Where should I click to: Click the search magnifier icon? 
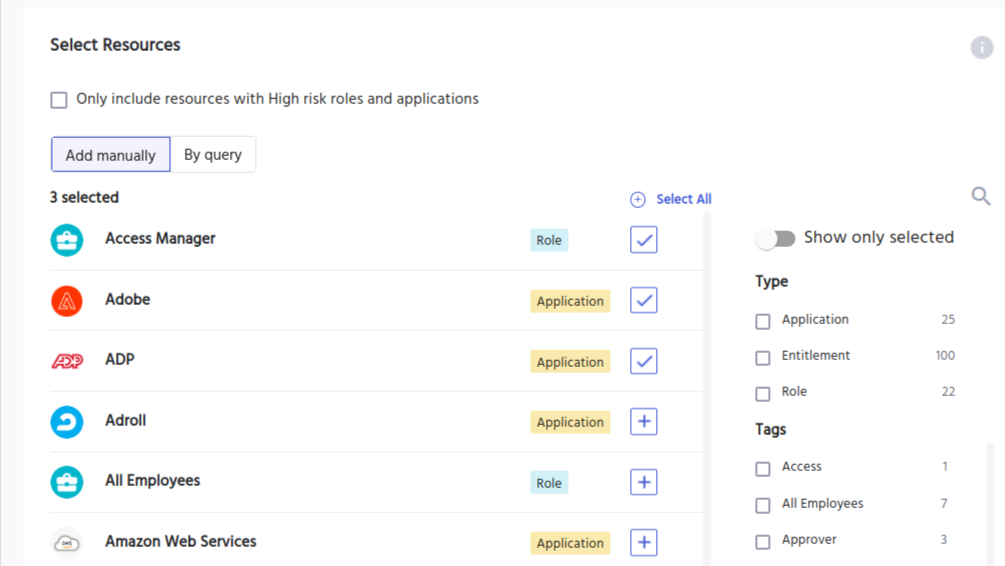click(x=981, y=196)
